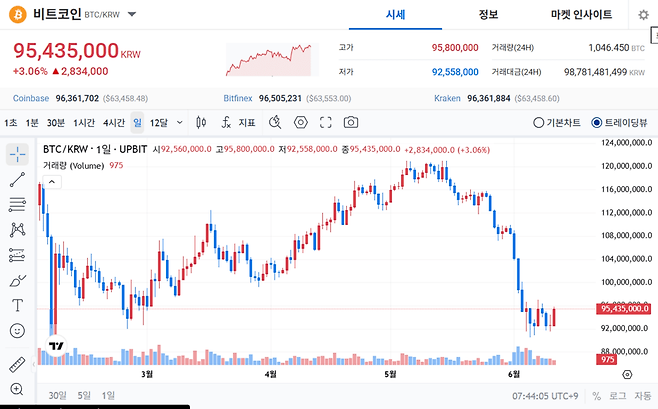Image resolution: width=658 pixels, height=409 pixels.
Task: Expand the BTC/KRW market dropdown arrow
Action: tap(132, 14)
